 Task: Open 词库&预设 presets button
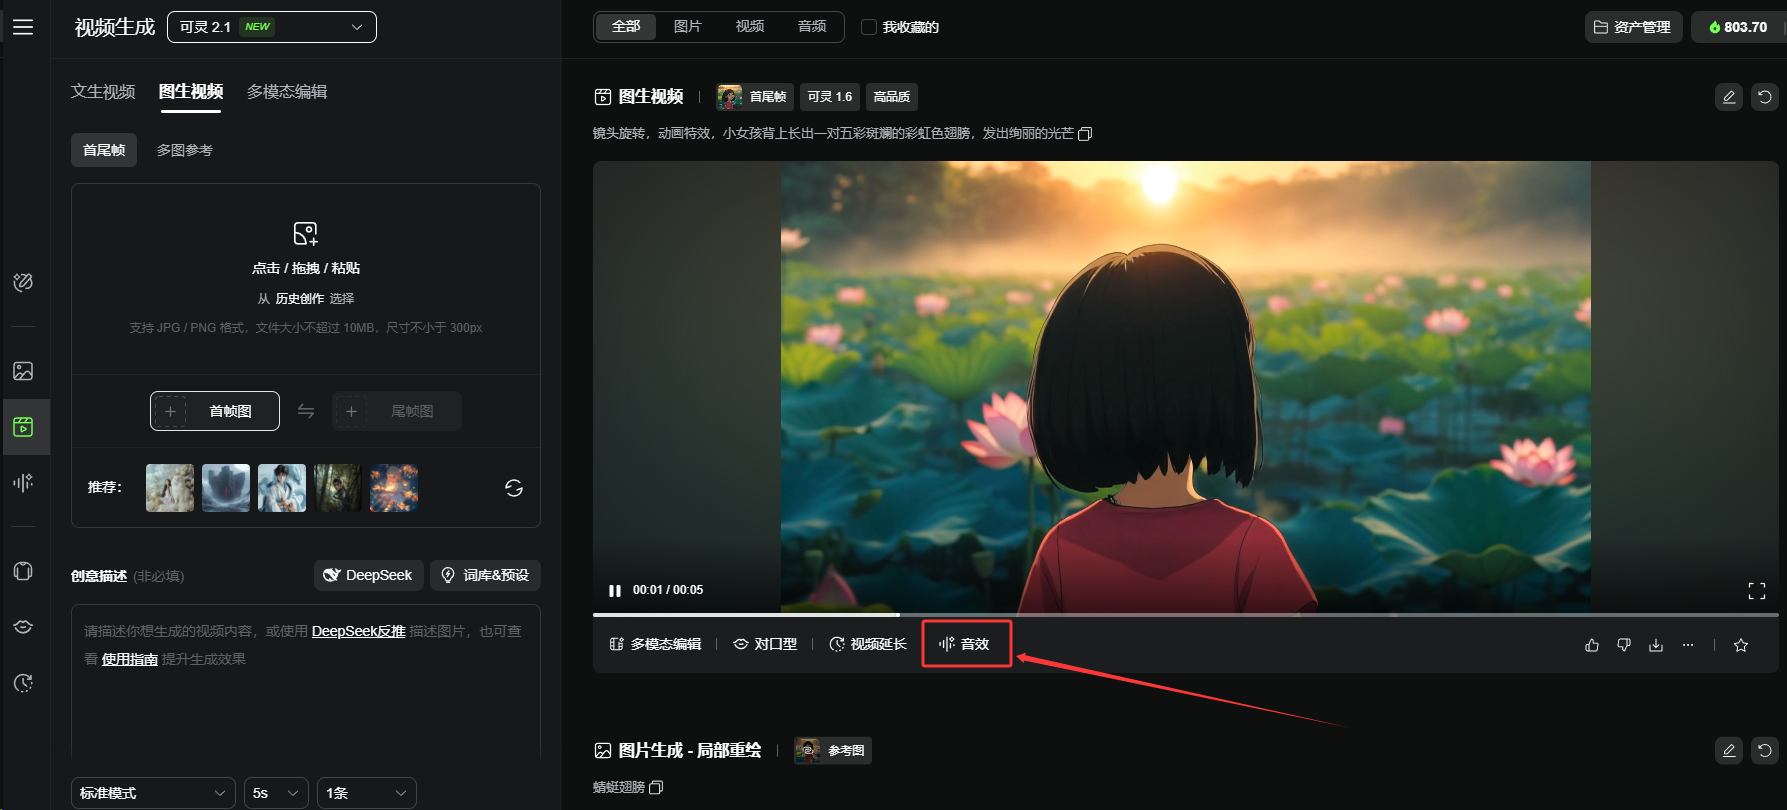tap(486, 575)
